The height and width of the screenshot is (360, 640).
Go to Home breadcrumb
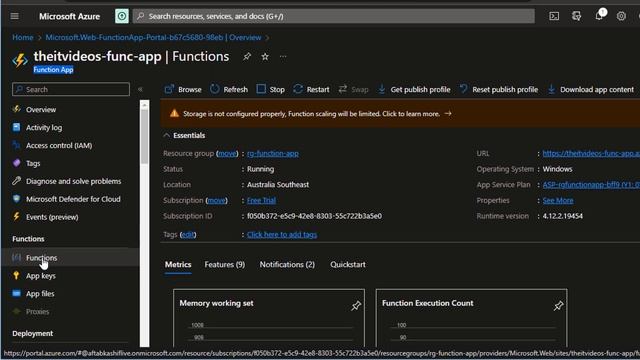[22, 38]
